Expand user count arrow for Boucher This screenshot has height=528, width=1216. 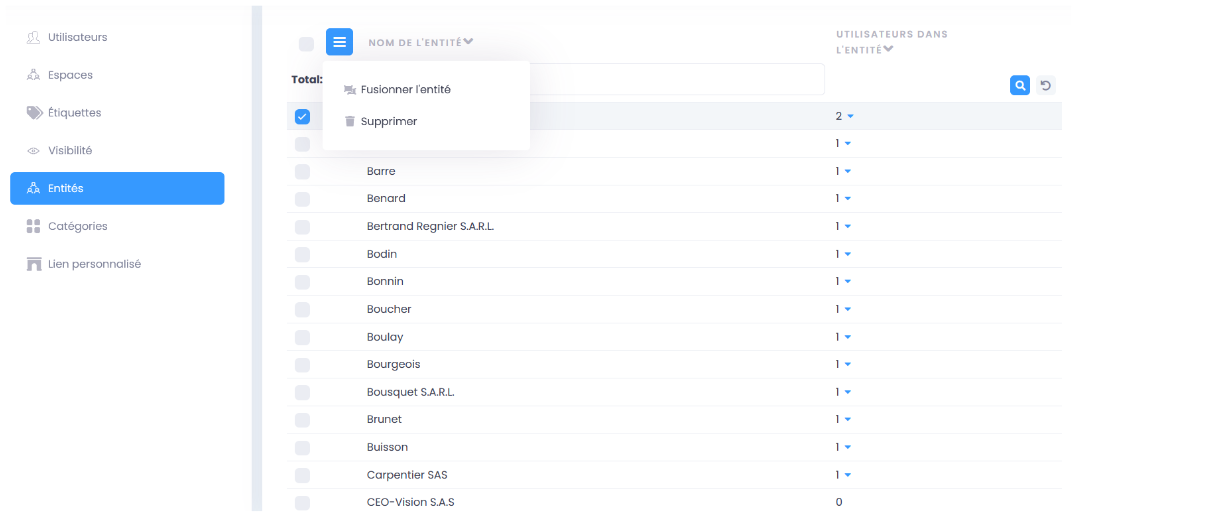847,309
